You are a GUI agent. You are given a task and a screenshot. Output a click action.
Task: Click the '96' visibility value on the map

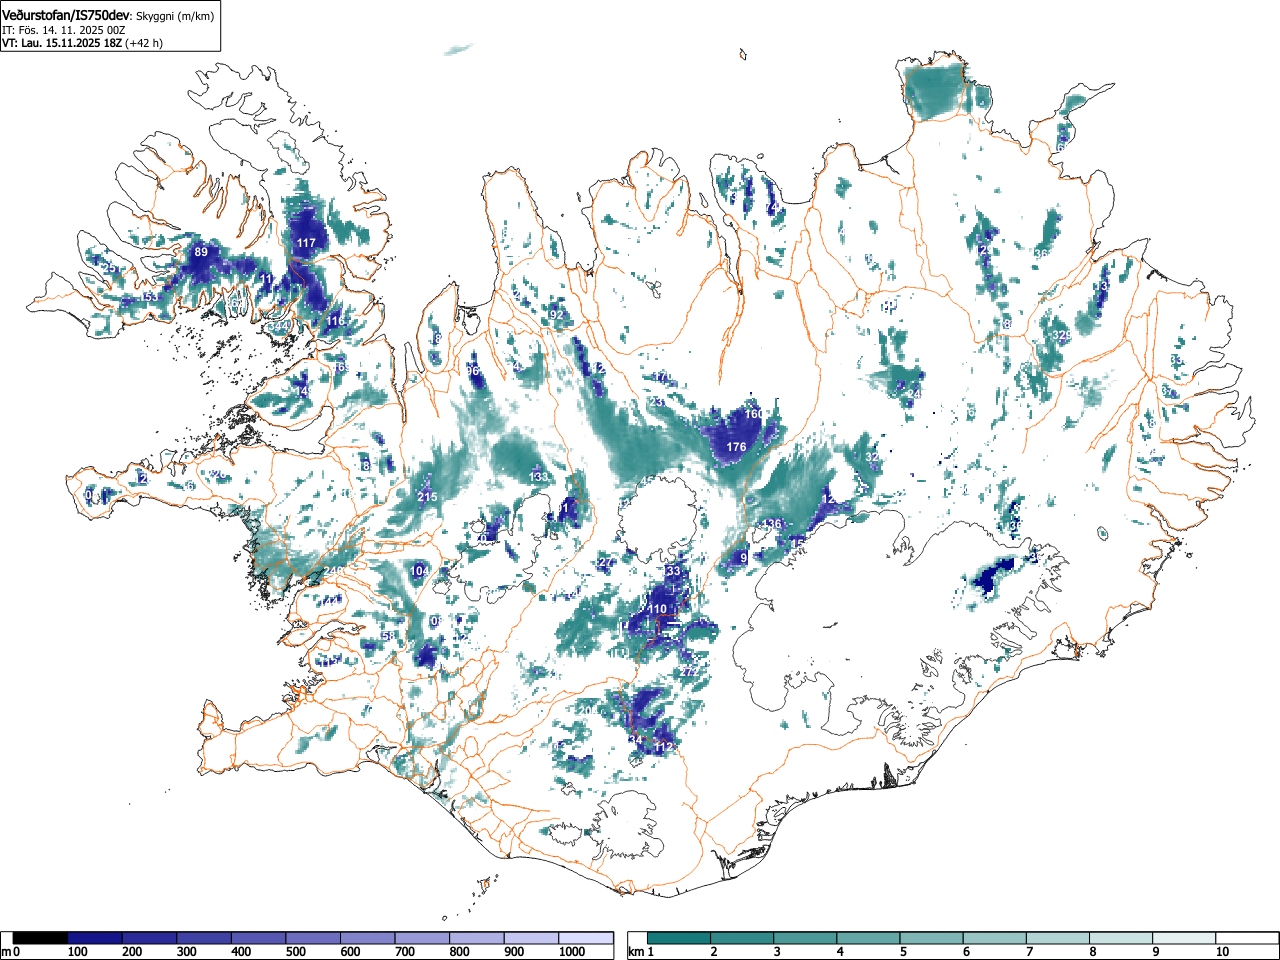473,371
